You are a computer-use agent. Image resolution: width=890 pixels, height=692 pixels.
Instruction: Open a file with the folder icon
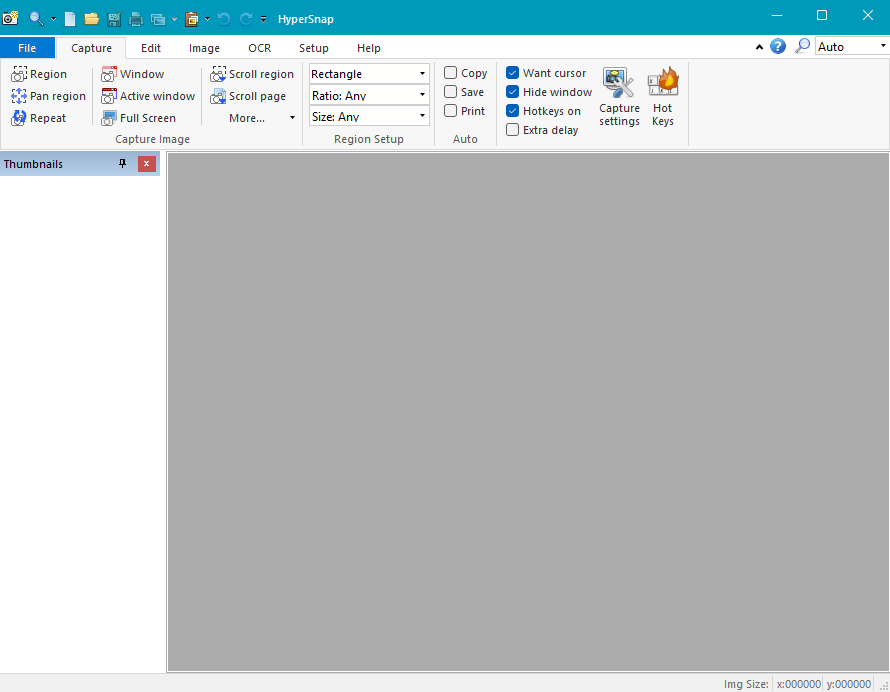pos(91,19)
